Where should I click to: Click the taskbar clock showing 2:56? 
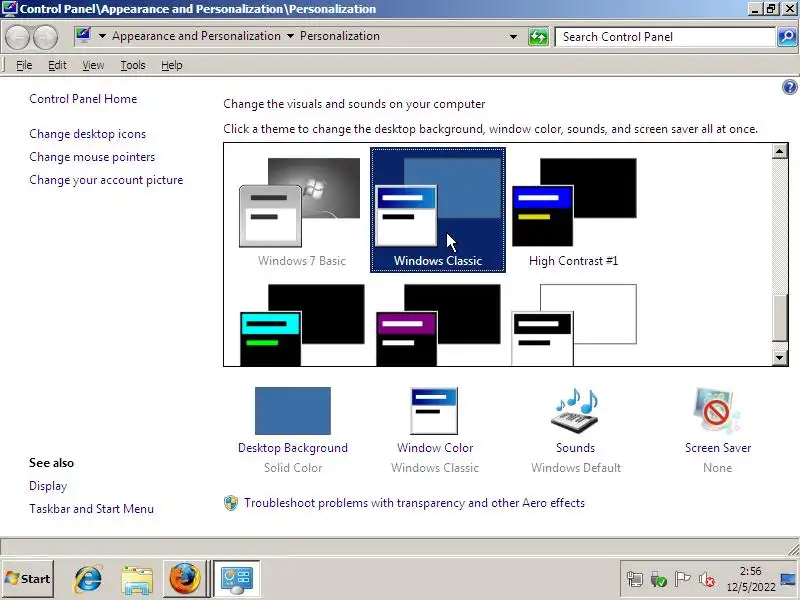(751, 579)
